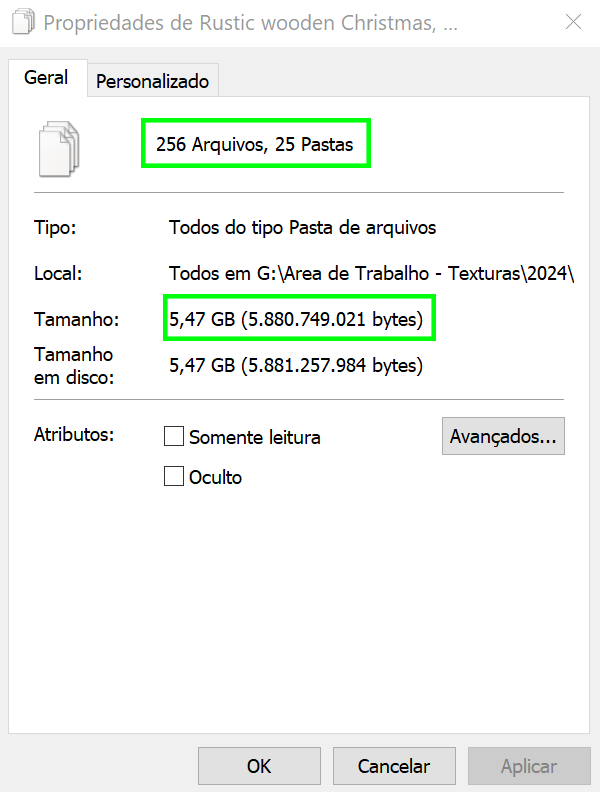Viewport: 600px width, 792px height.
Task: Switch to the Personalizado tab
Action: pyautogui.click(x=153, y=81)
